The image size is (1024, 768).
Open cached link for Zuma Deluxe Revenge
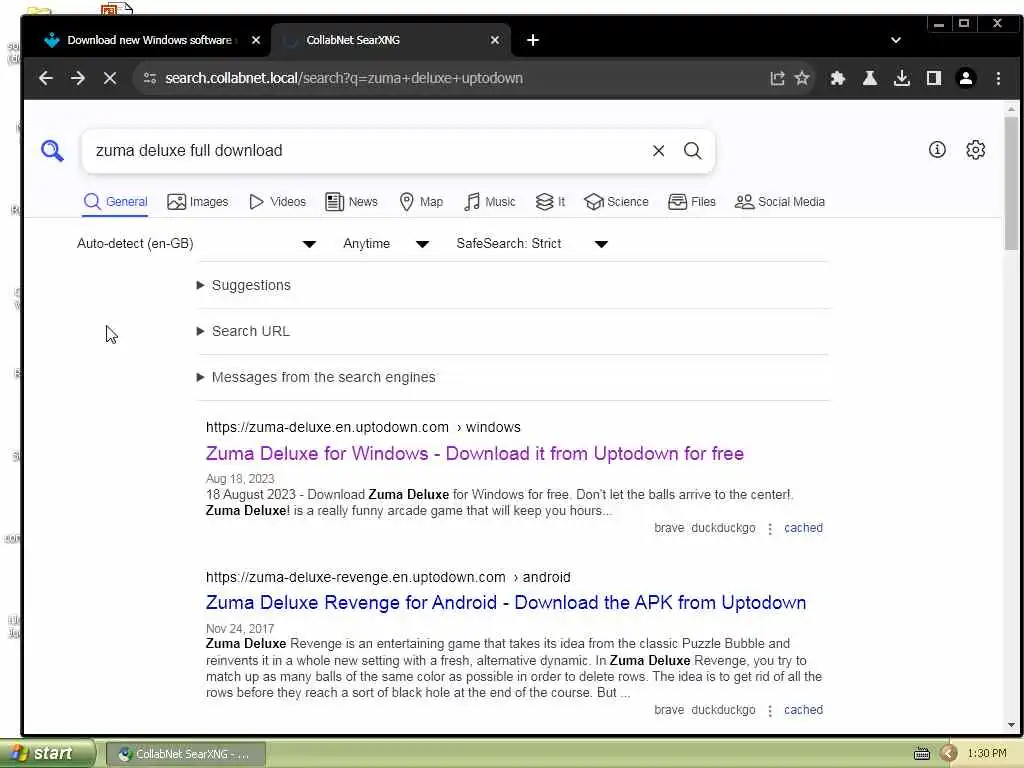click(803, 710)
